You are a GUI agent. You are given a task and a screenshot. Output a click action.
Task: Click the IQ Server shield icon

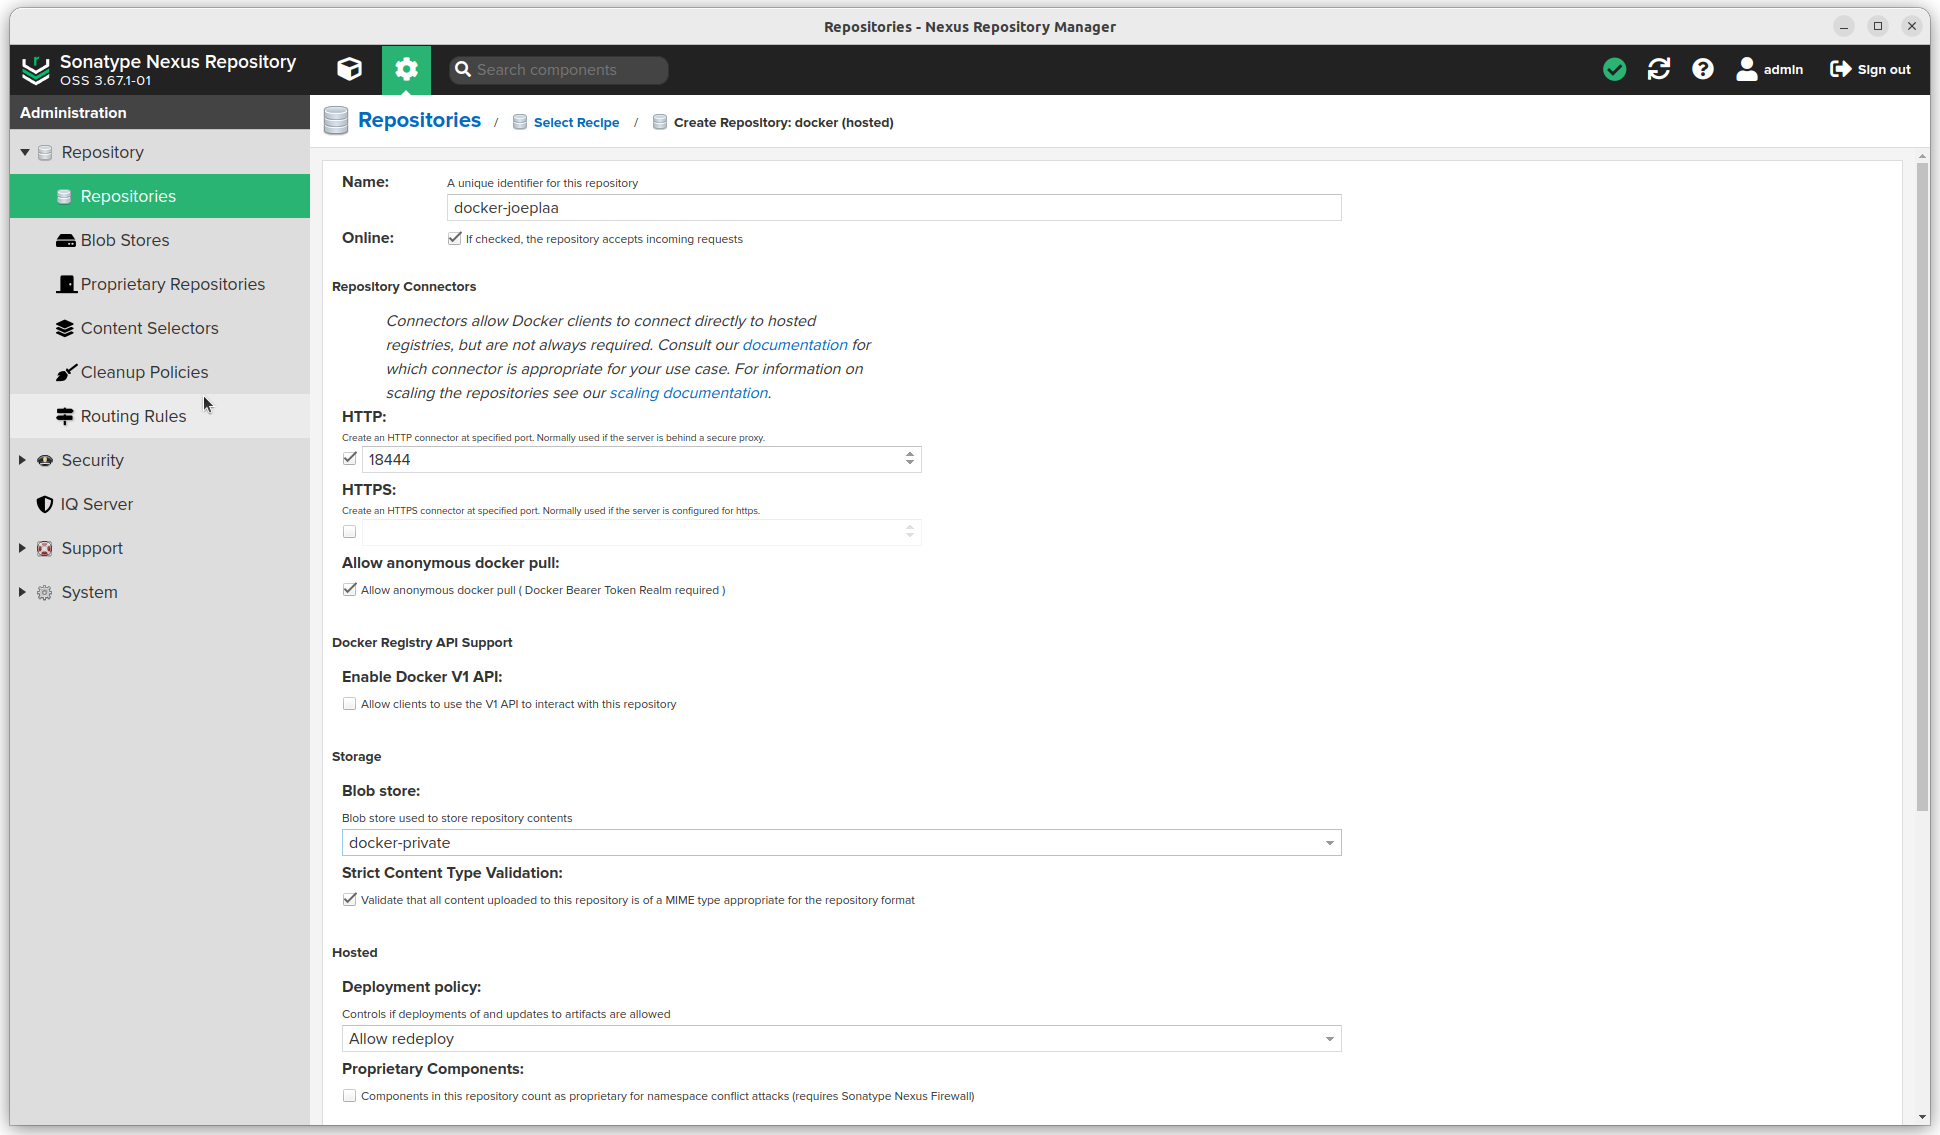click(x=45, y=504)
